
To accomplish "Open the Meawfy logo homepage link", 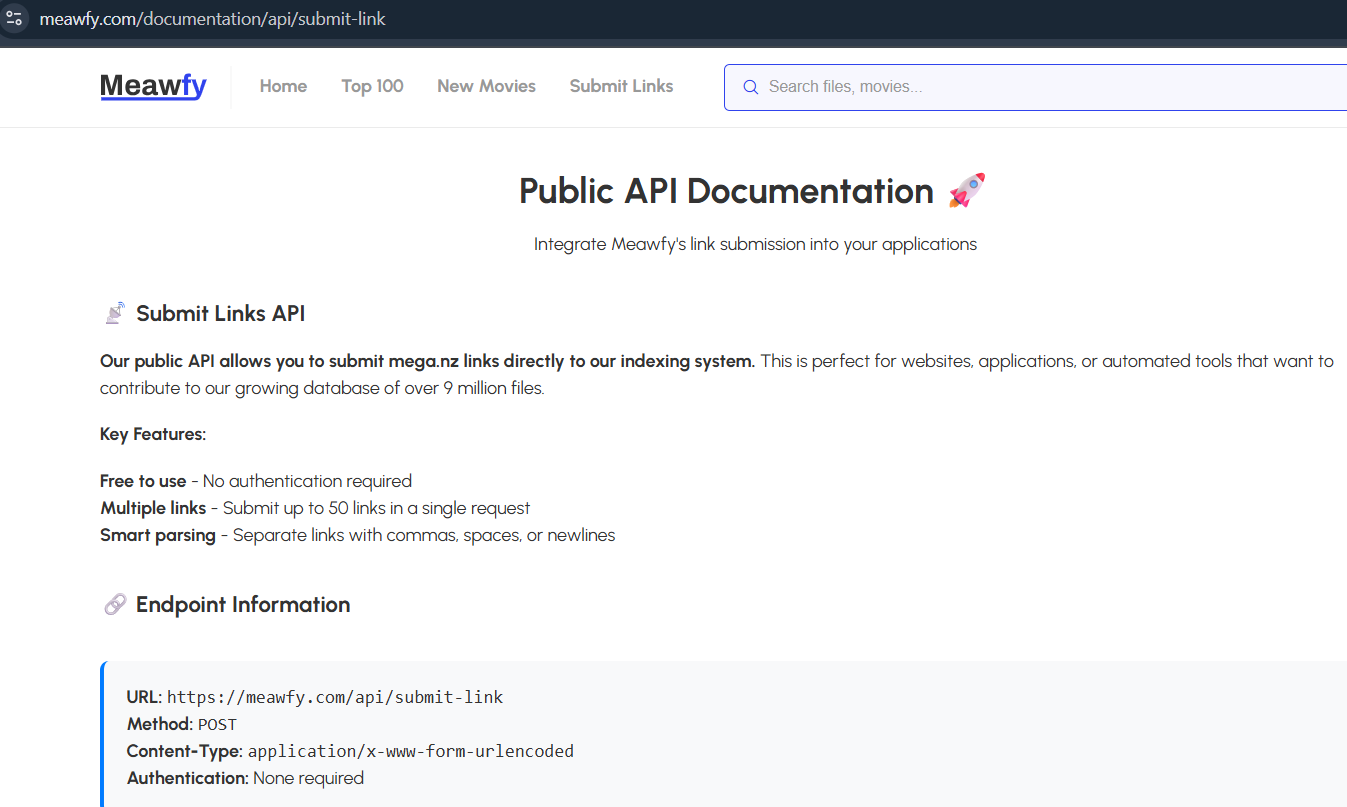I will click(153, 86).
